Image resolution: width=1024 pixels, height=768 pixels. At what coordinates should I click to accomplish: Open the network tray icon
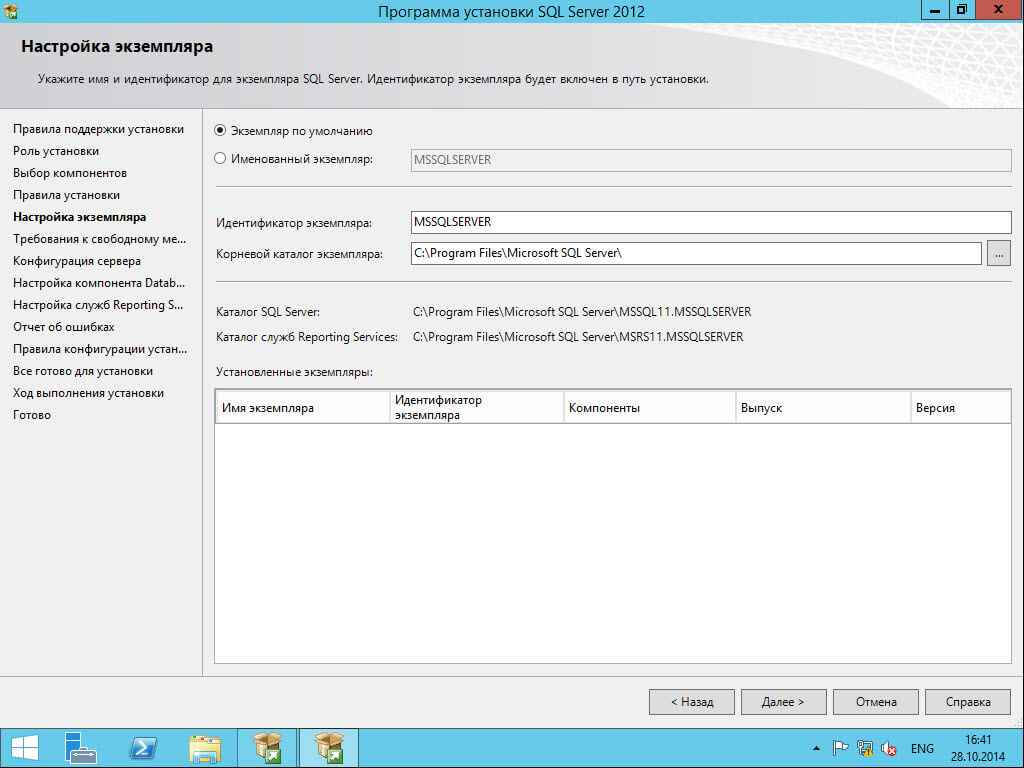[865, 748]
